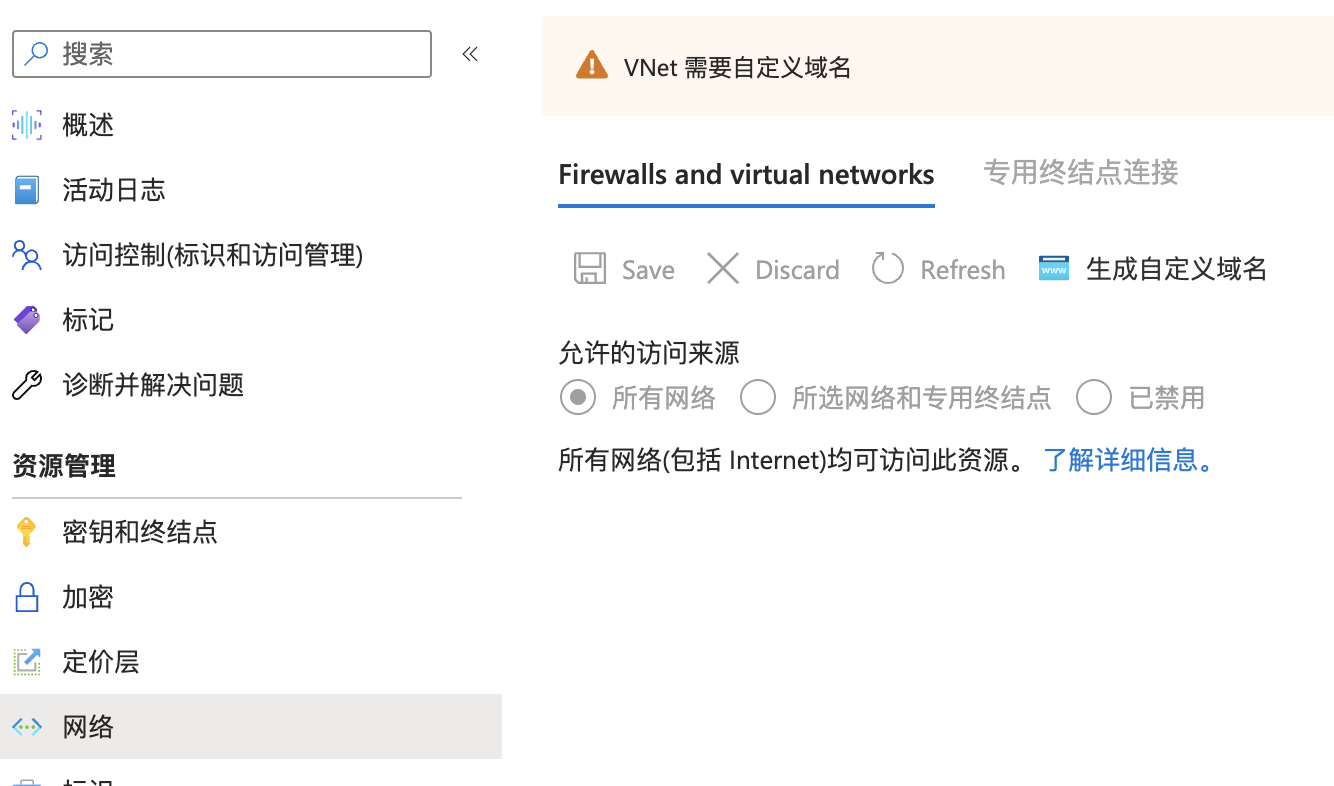1334x786 pixels.
Task: Click the Overview (概述) waveform icon
Action: coord(27,125)
